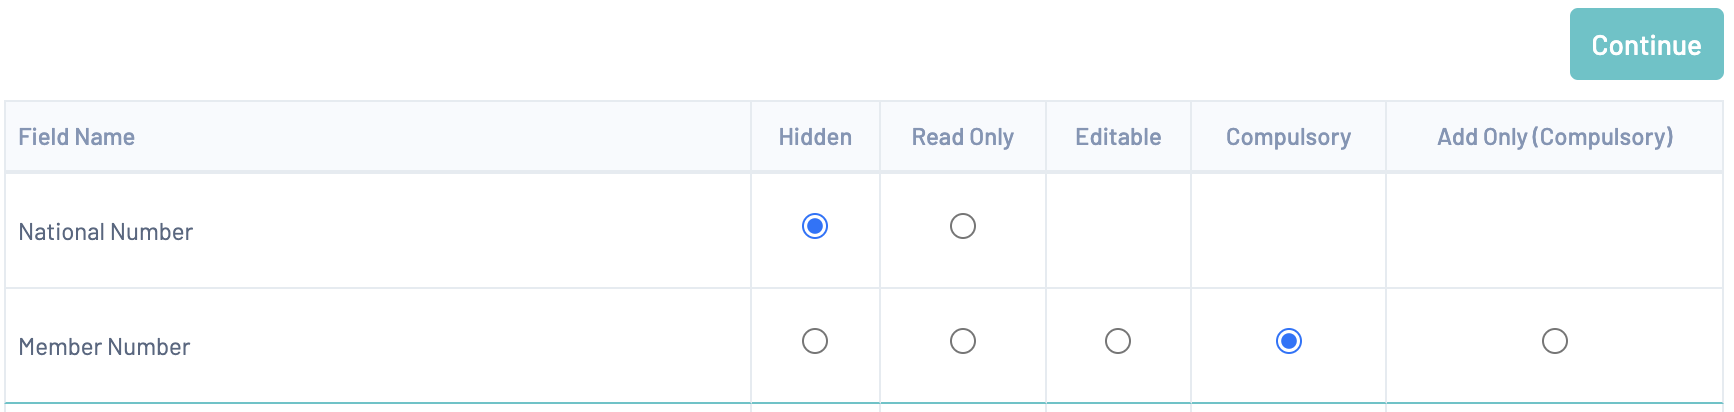Click the Editable column header
This screenshot has width=1734, height=412.
(1118, 137)
